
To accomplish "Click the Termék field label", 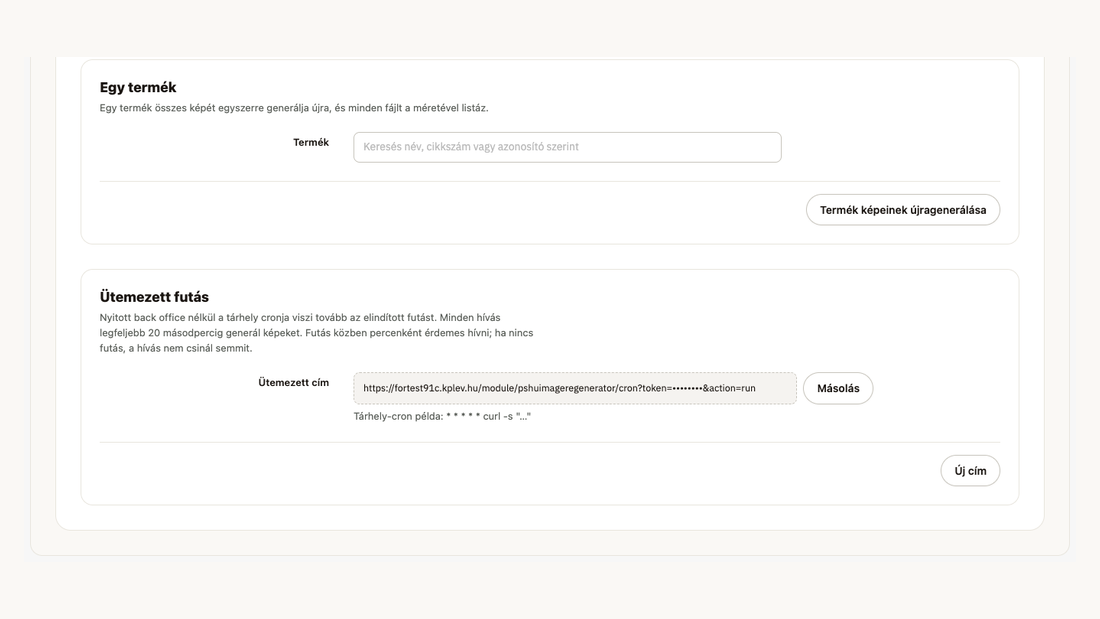I will point(311,142).
